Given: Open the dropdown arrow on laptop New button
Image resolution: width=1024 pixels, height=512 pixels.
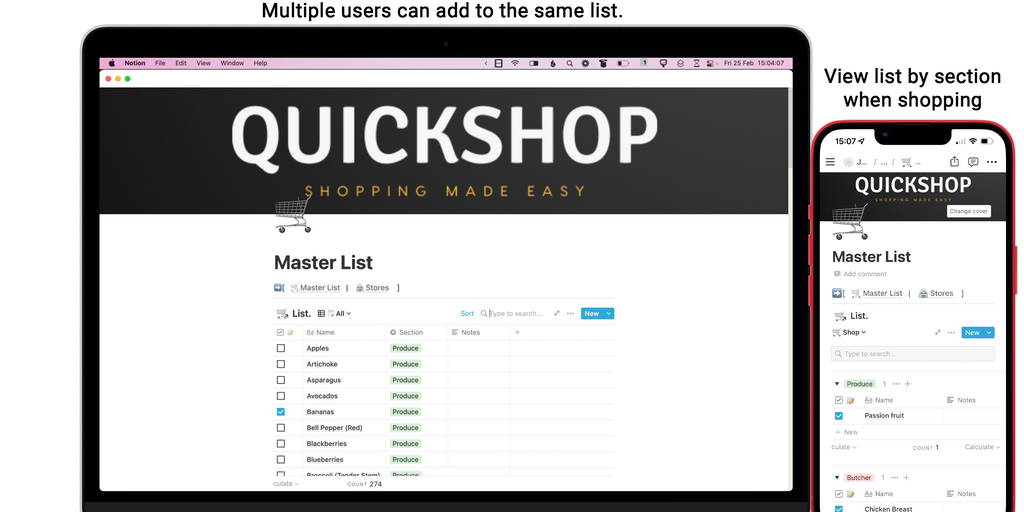Looking at the screenshot, I should 609,313.
